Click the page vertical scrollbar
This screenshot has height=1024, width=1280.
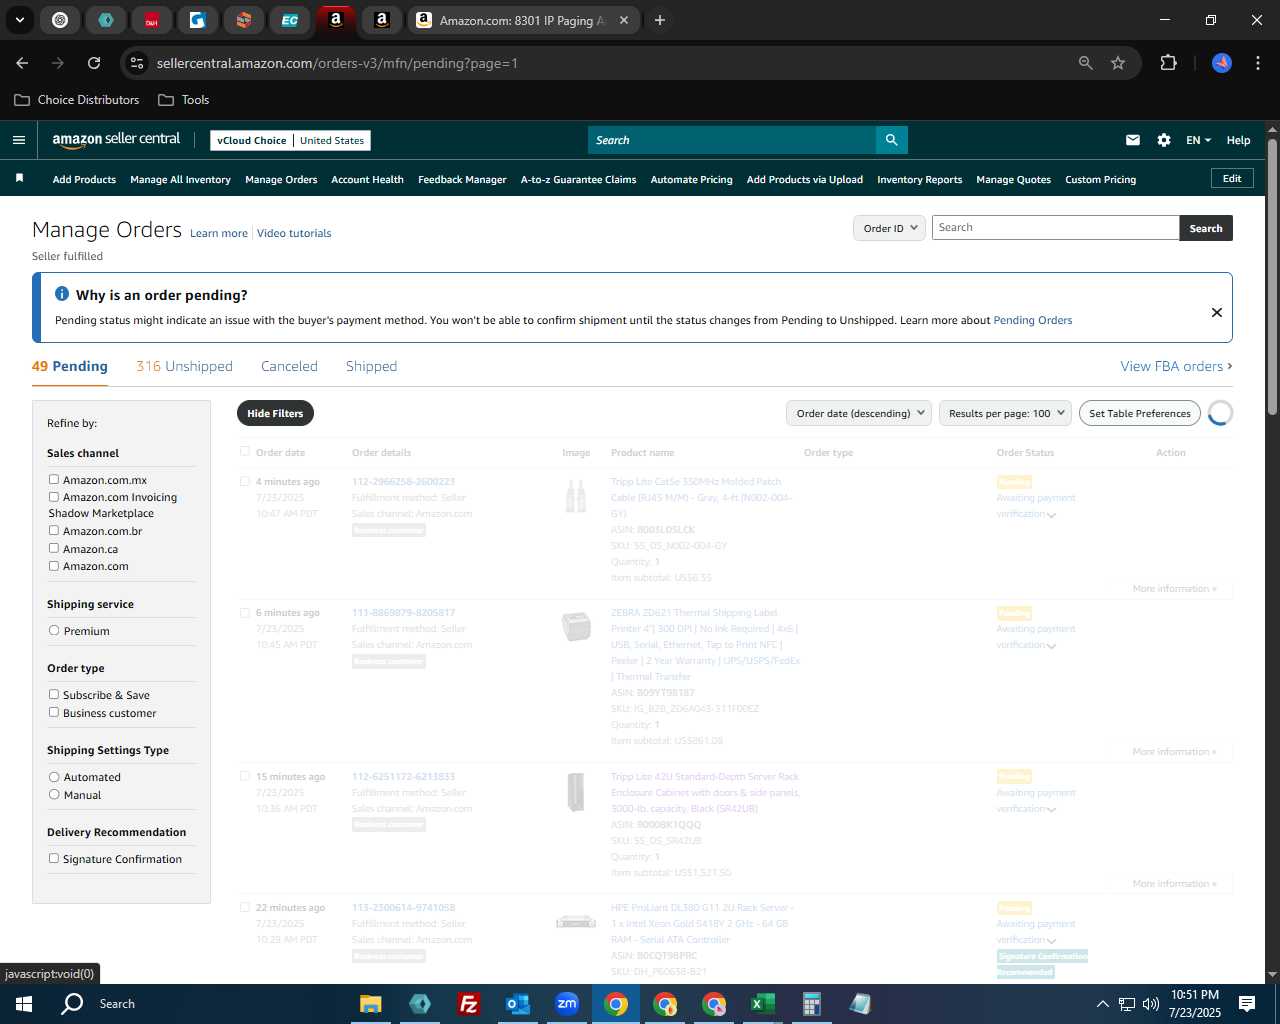click(1272, 275)
